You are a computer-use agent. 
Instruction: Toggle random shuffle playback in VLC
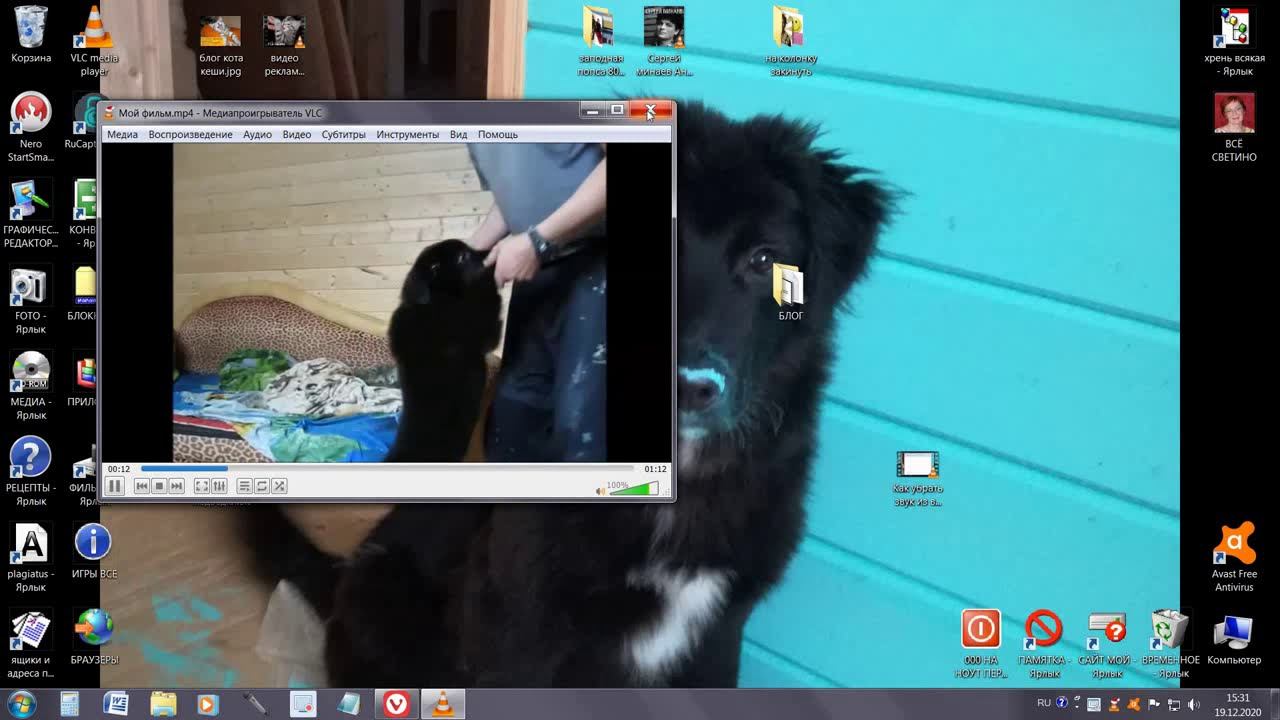click(279, 486)
